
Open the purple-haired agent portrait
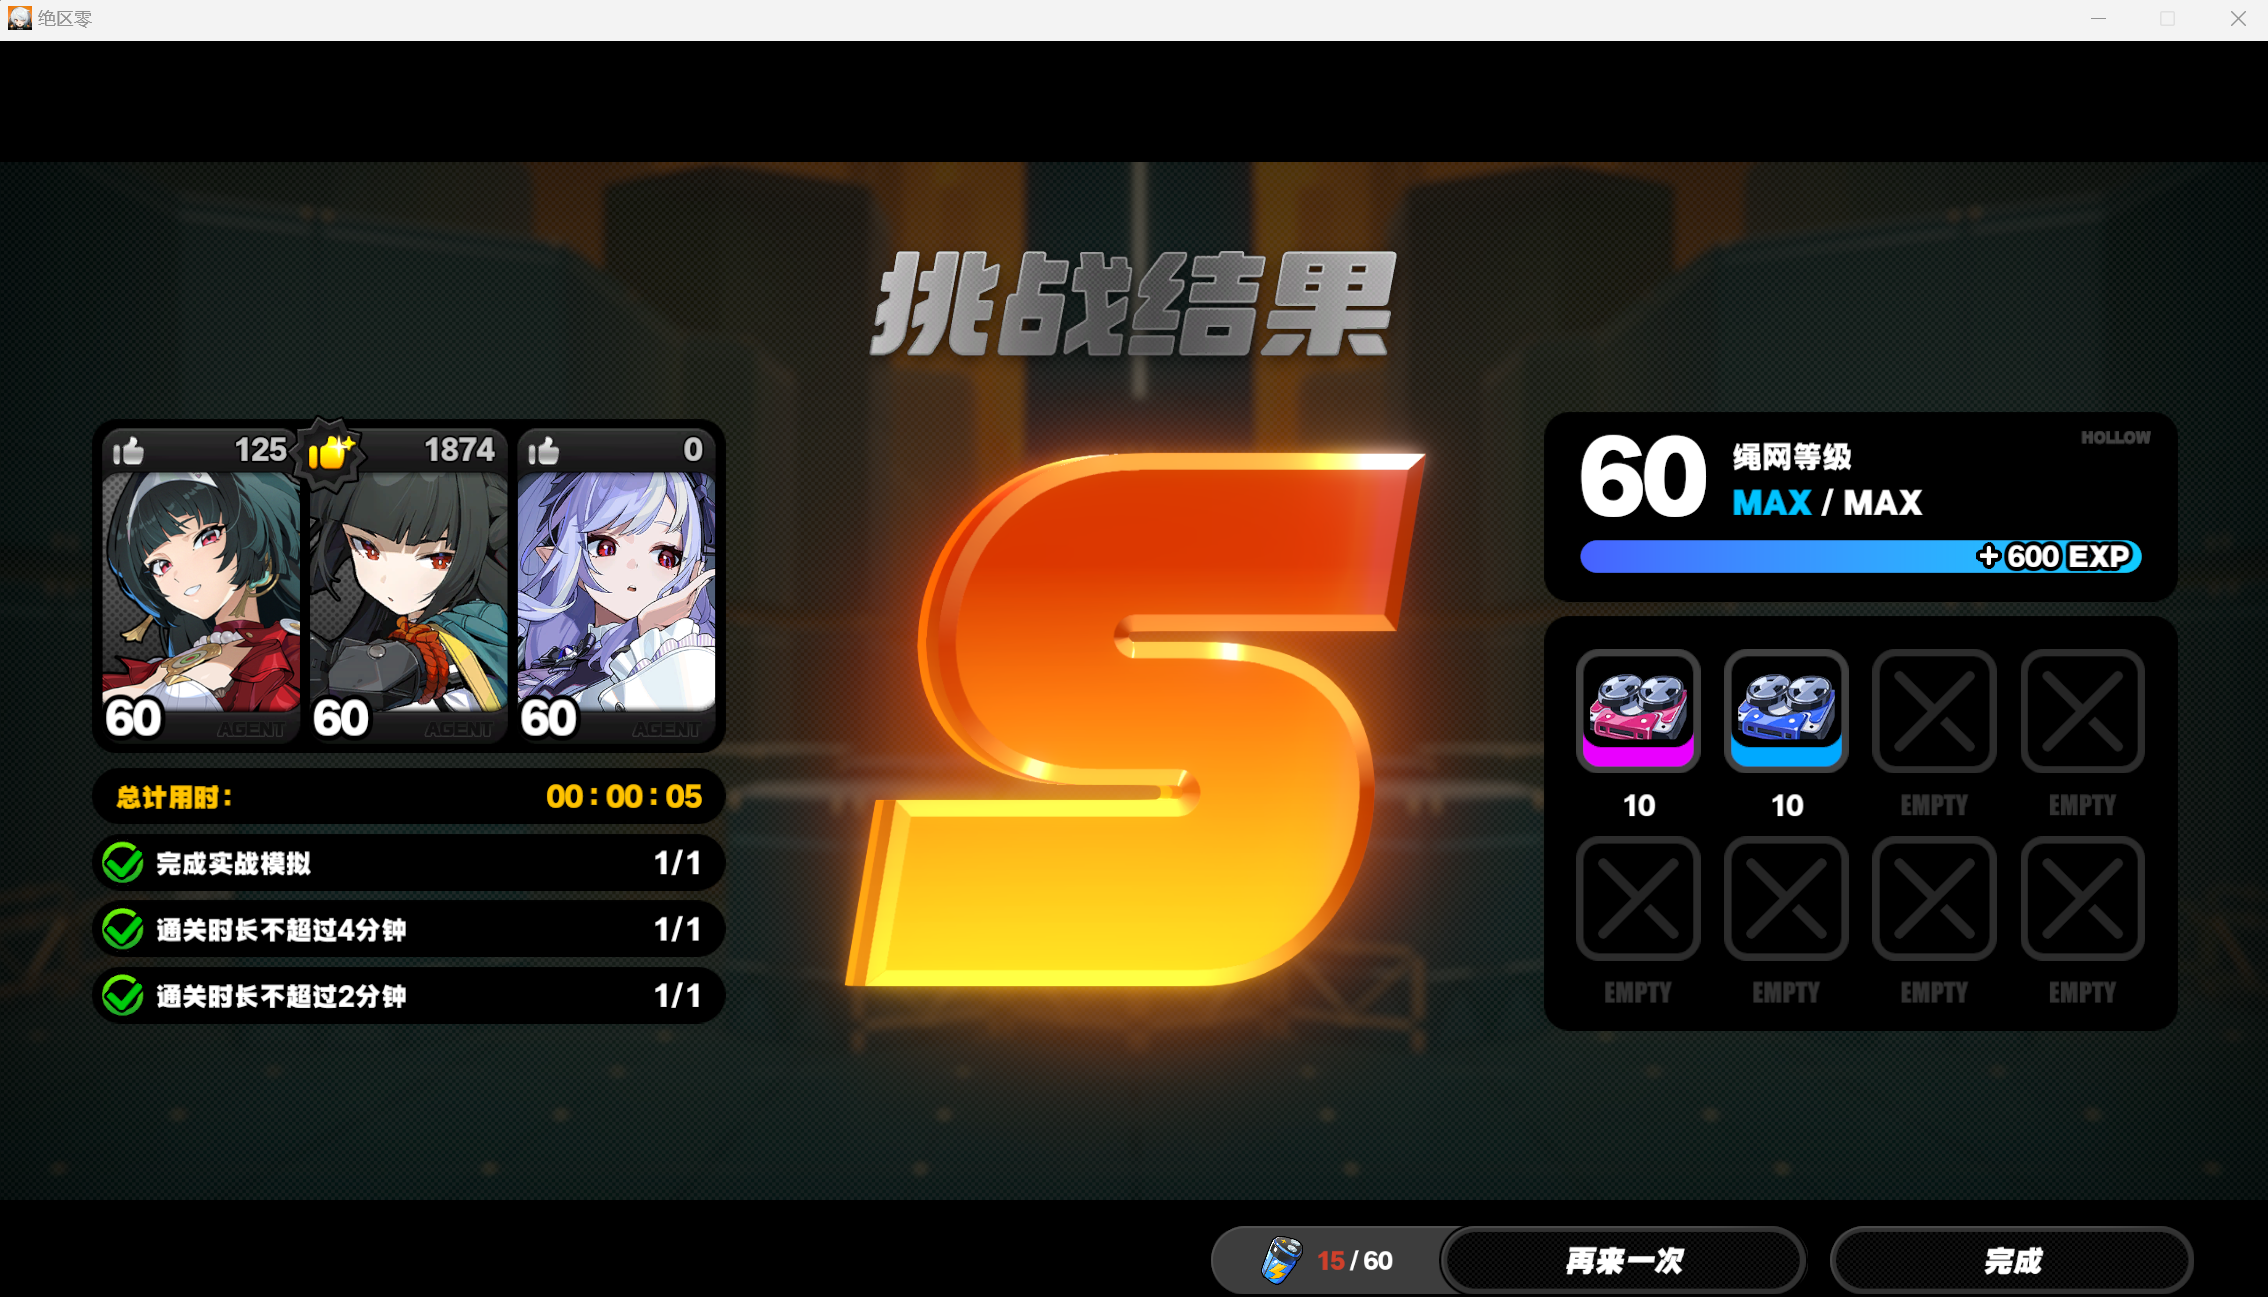tap(616, 590)
